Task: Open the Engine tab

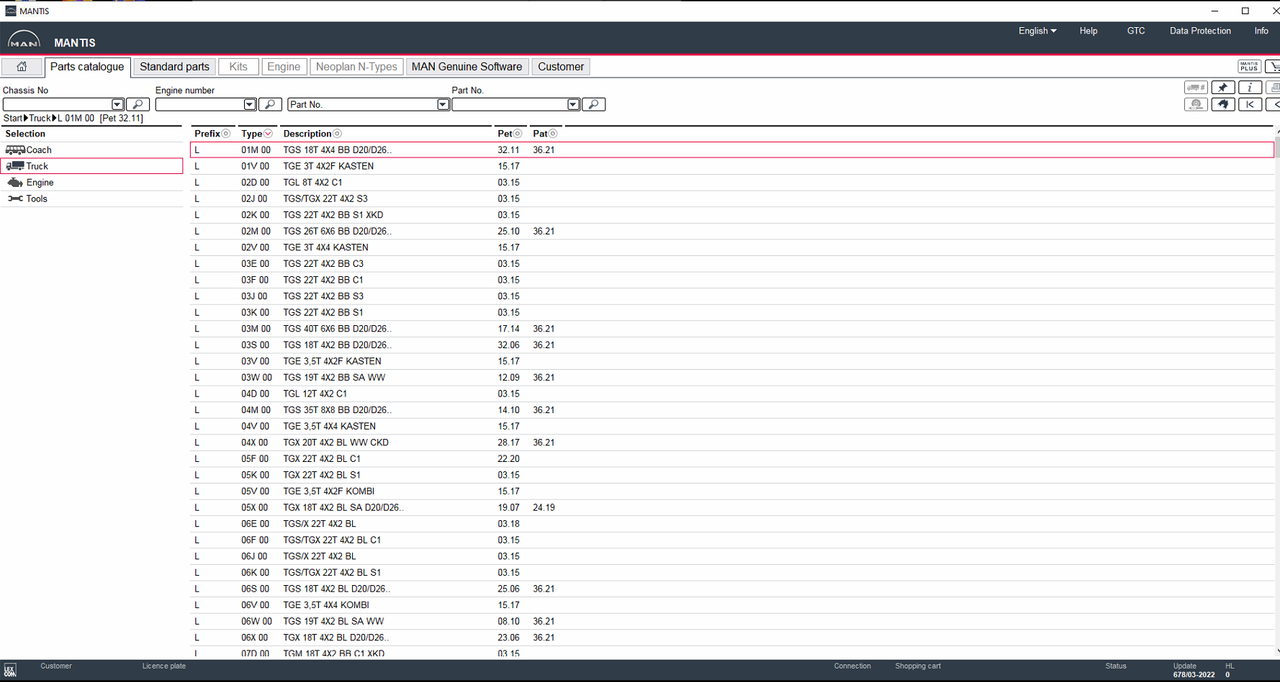Action: (x=283, y=67)
